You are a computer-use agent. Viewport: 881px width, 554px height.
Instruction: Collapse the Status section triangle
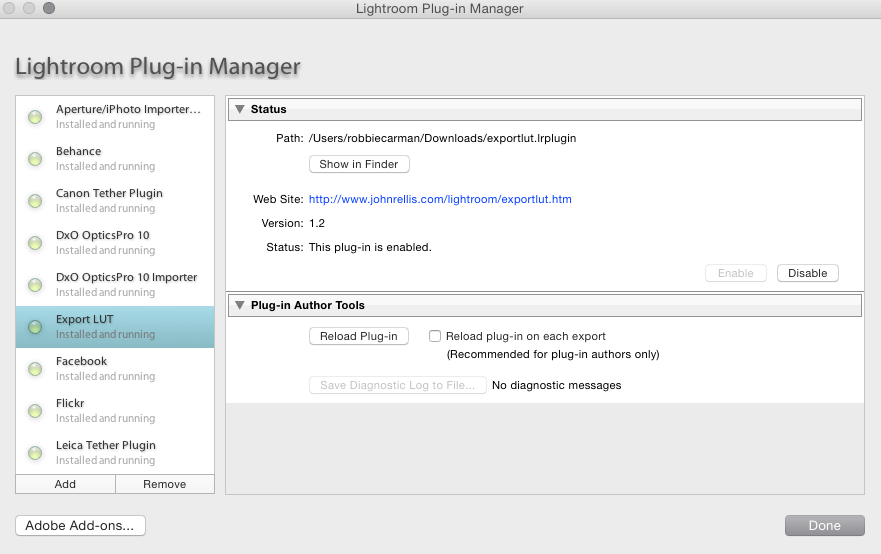pos(240,109)
